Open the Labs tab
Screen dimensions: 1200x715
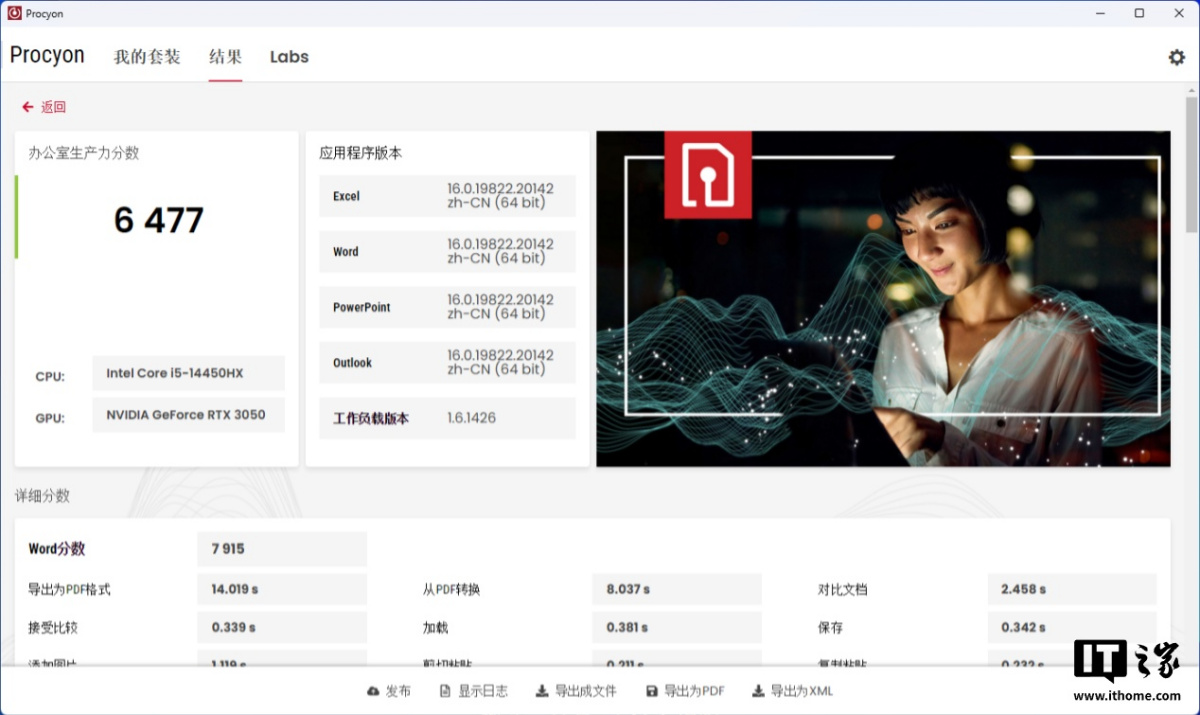(x=289, y=57)
